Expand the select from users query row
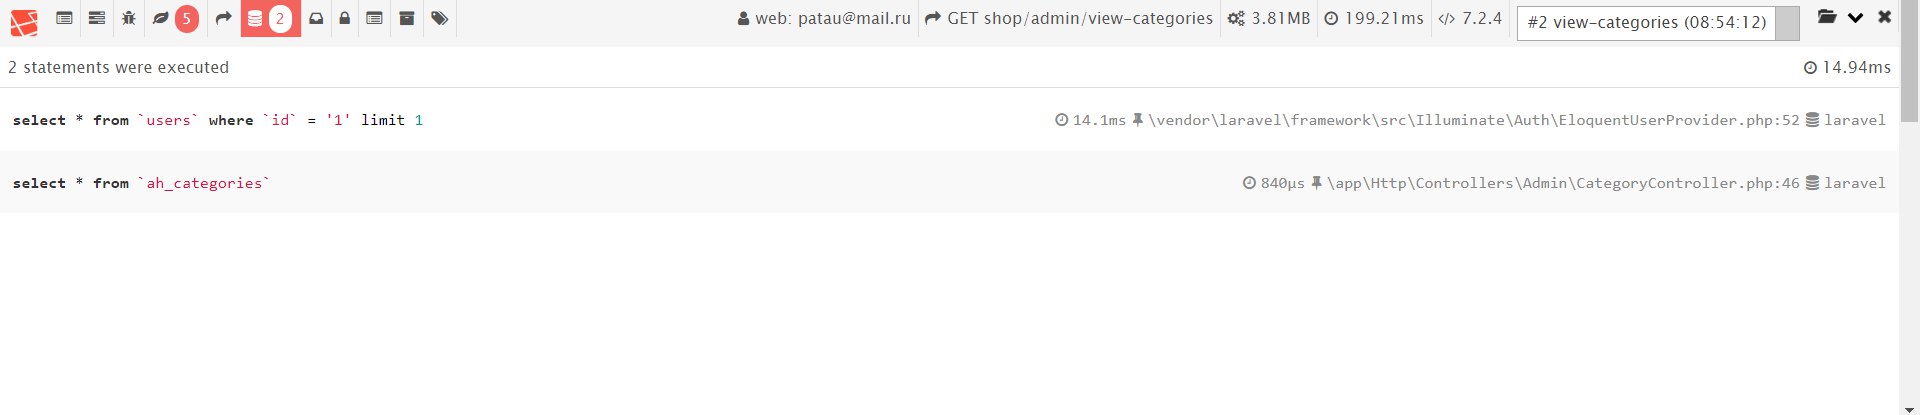This screenshot has width=1920, height=415. [949, 120]
